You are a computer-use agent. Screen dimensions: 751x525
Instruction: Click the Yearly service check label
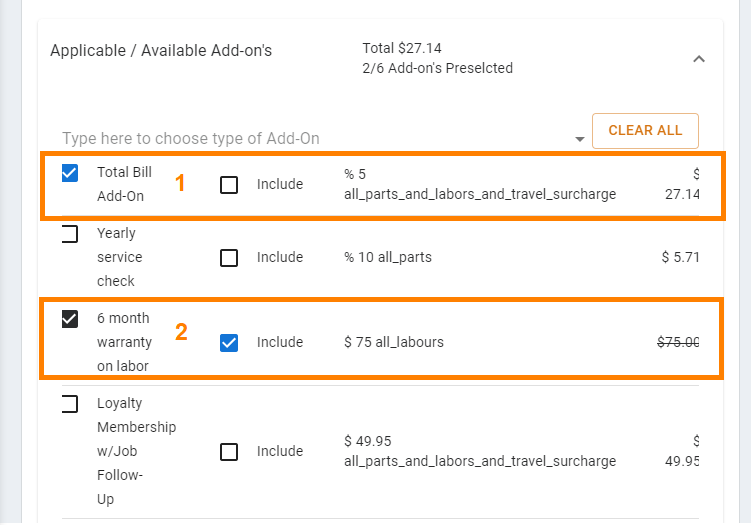(x=120, y=257)
